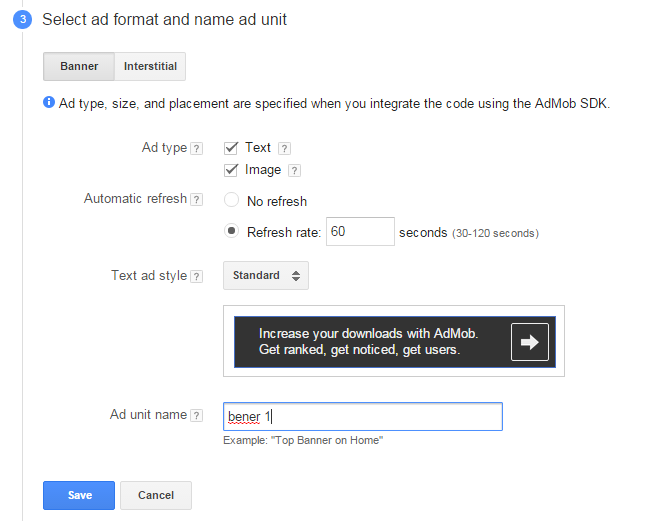Switch to the Interstitial format tab
Screen dimensions: 670x521
coord(150,66)
